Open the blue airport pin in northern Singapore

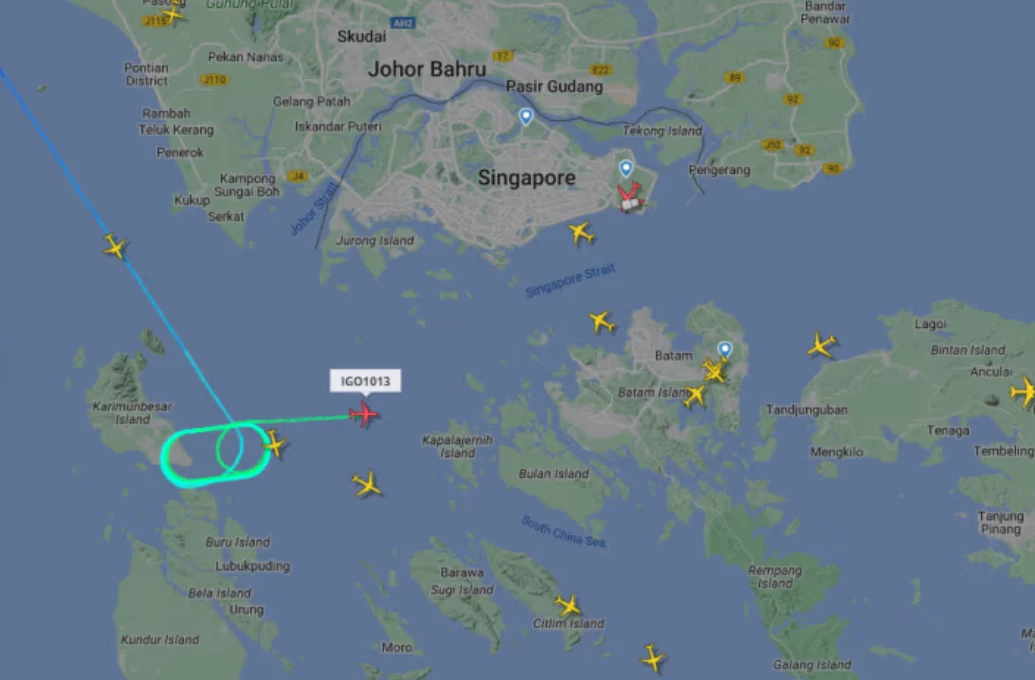click(525, 117)
